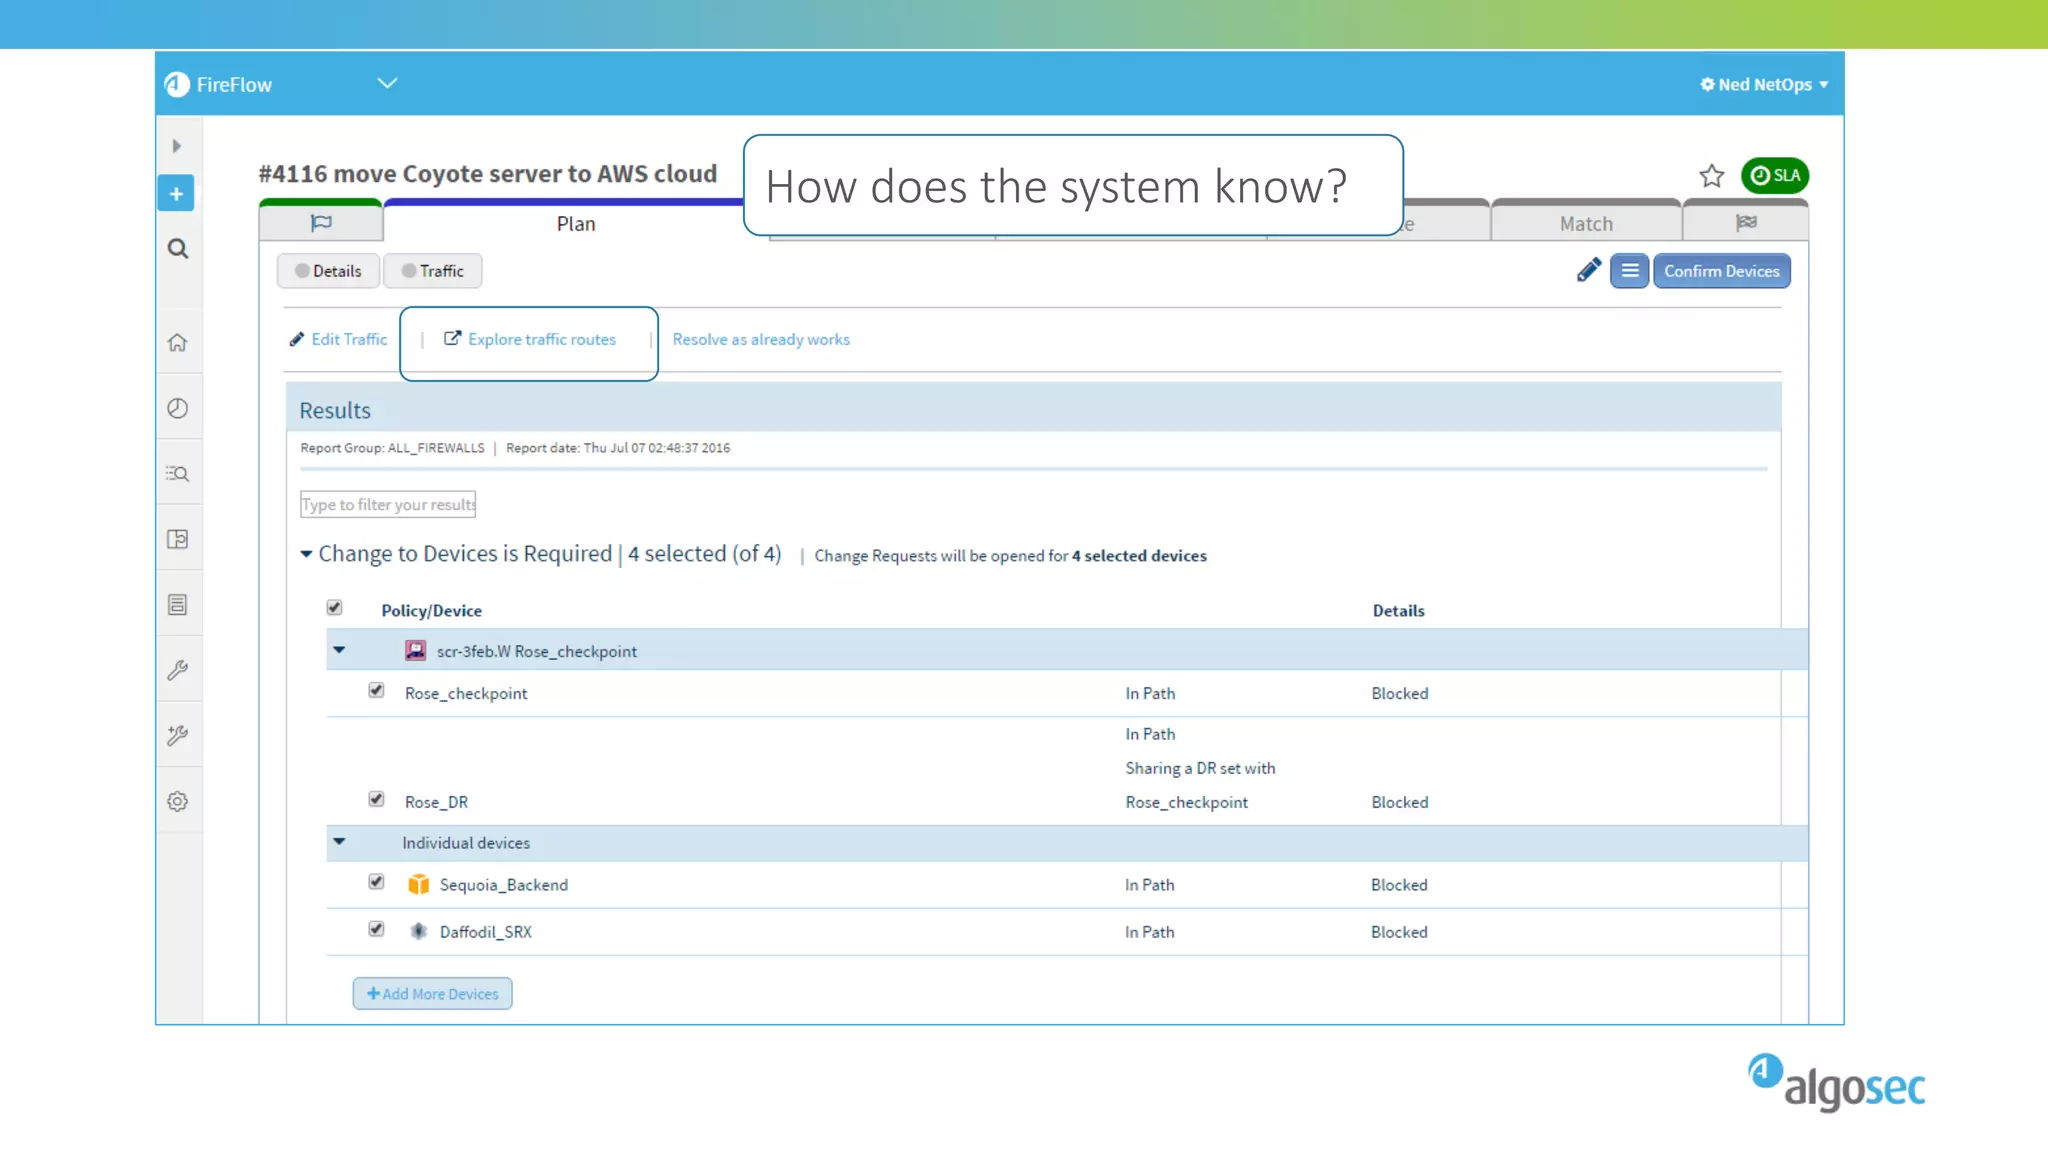Select the Match tab
The width and height of the screenshot is (2048, 1152).
click(1586, 224)
